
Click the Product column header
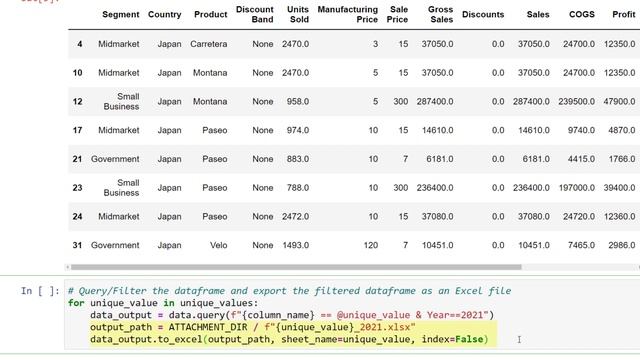[210, 14]
